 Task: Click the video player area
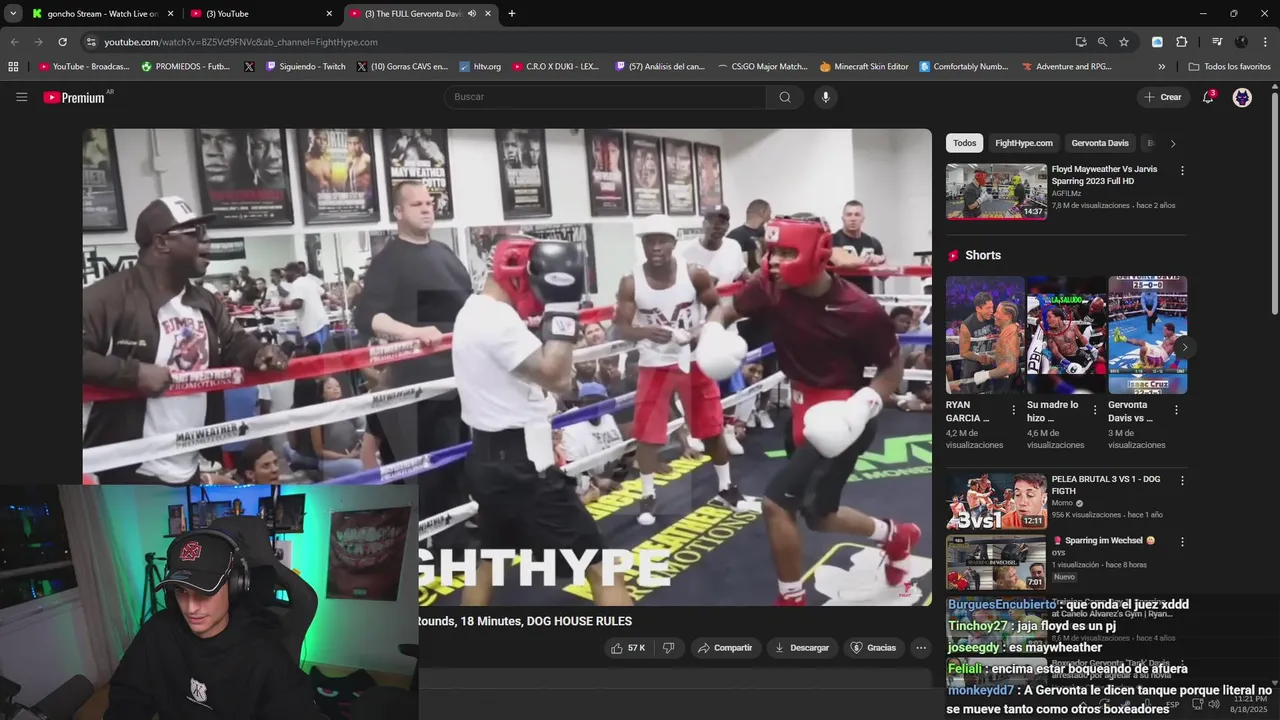click(507, 366)
